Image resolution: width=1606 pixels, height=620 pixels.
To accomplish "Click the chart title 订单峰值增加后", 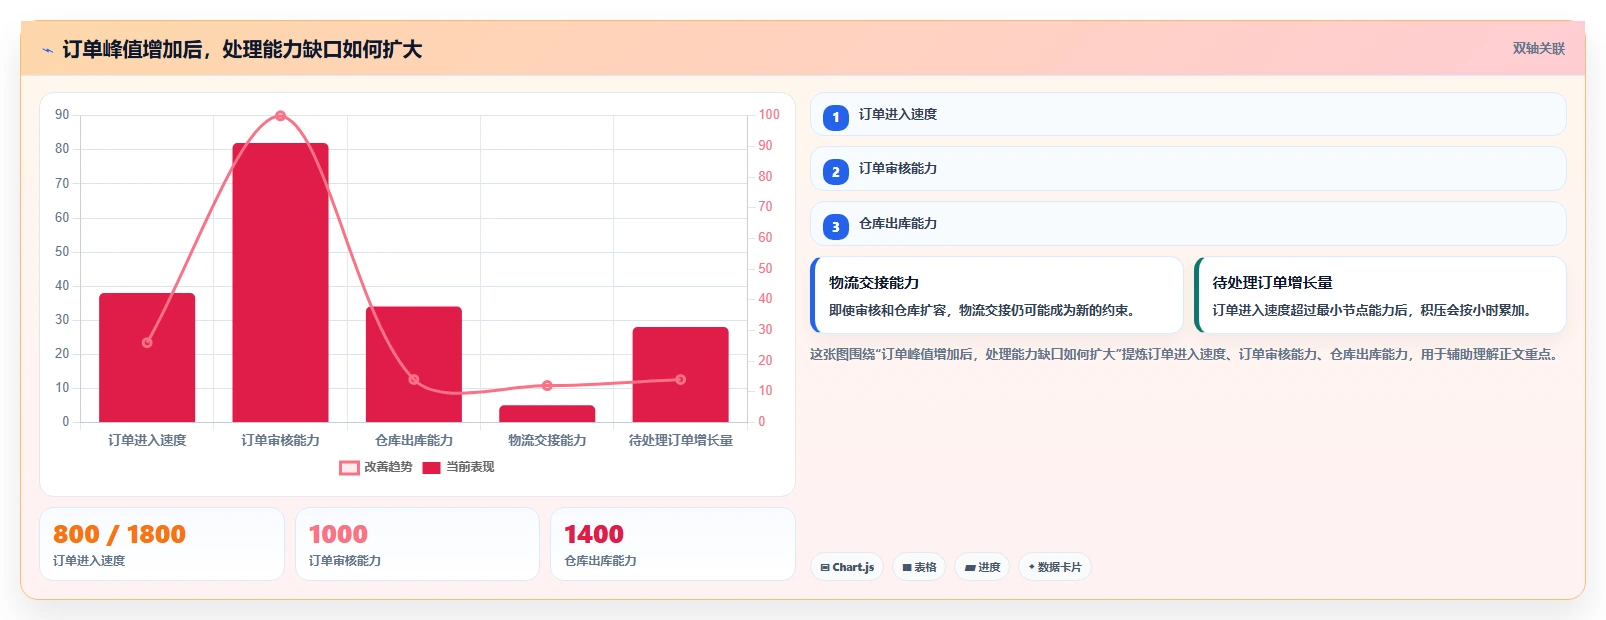I will coord(242,49).
